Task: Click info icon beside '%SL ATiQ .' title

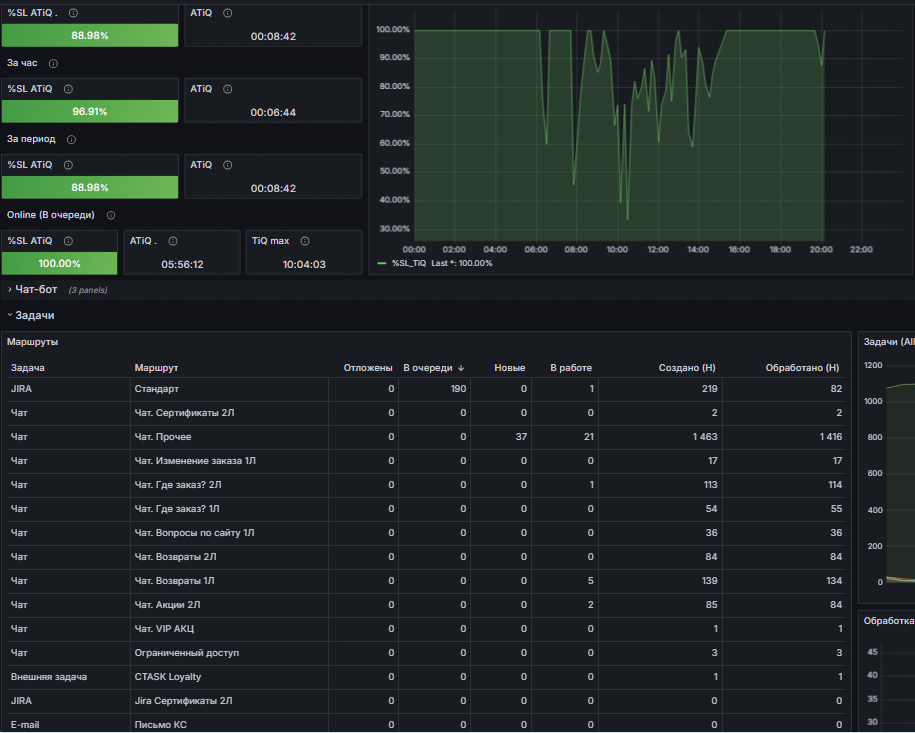Action: click(x=74, y=13)
